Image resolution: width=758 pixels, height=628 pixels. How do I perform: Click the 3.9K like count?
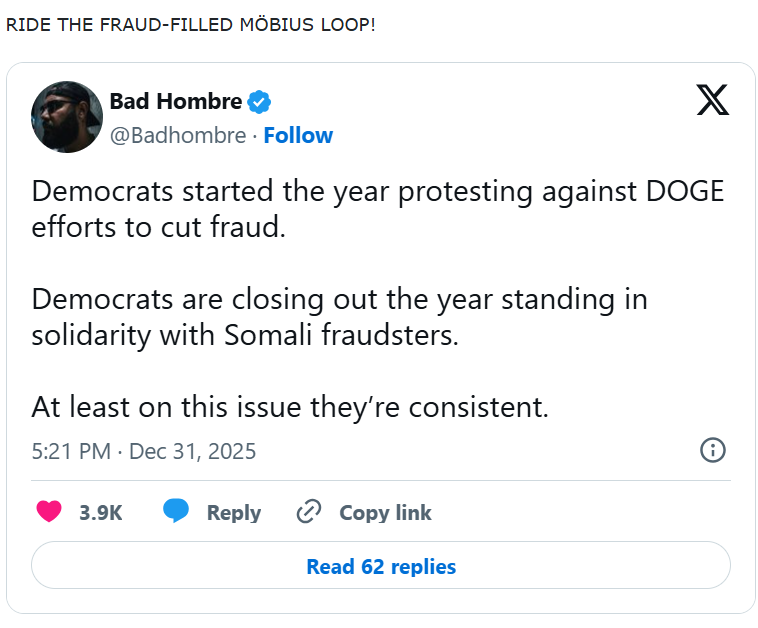[100, 513]
